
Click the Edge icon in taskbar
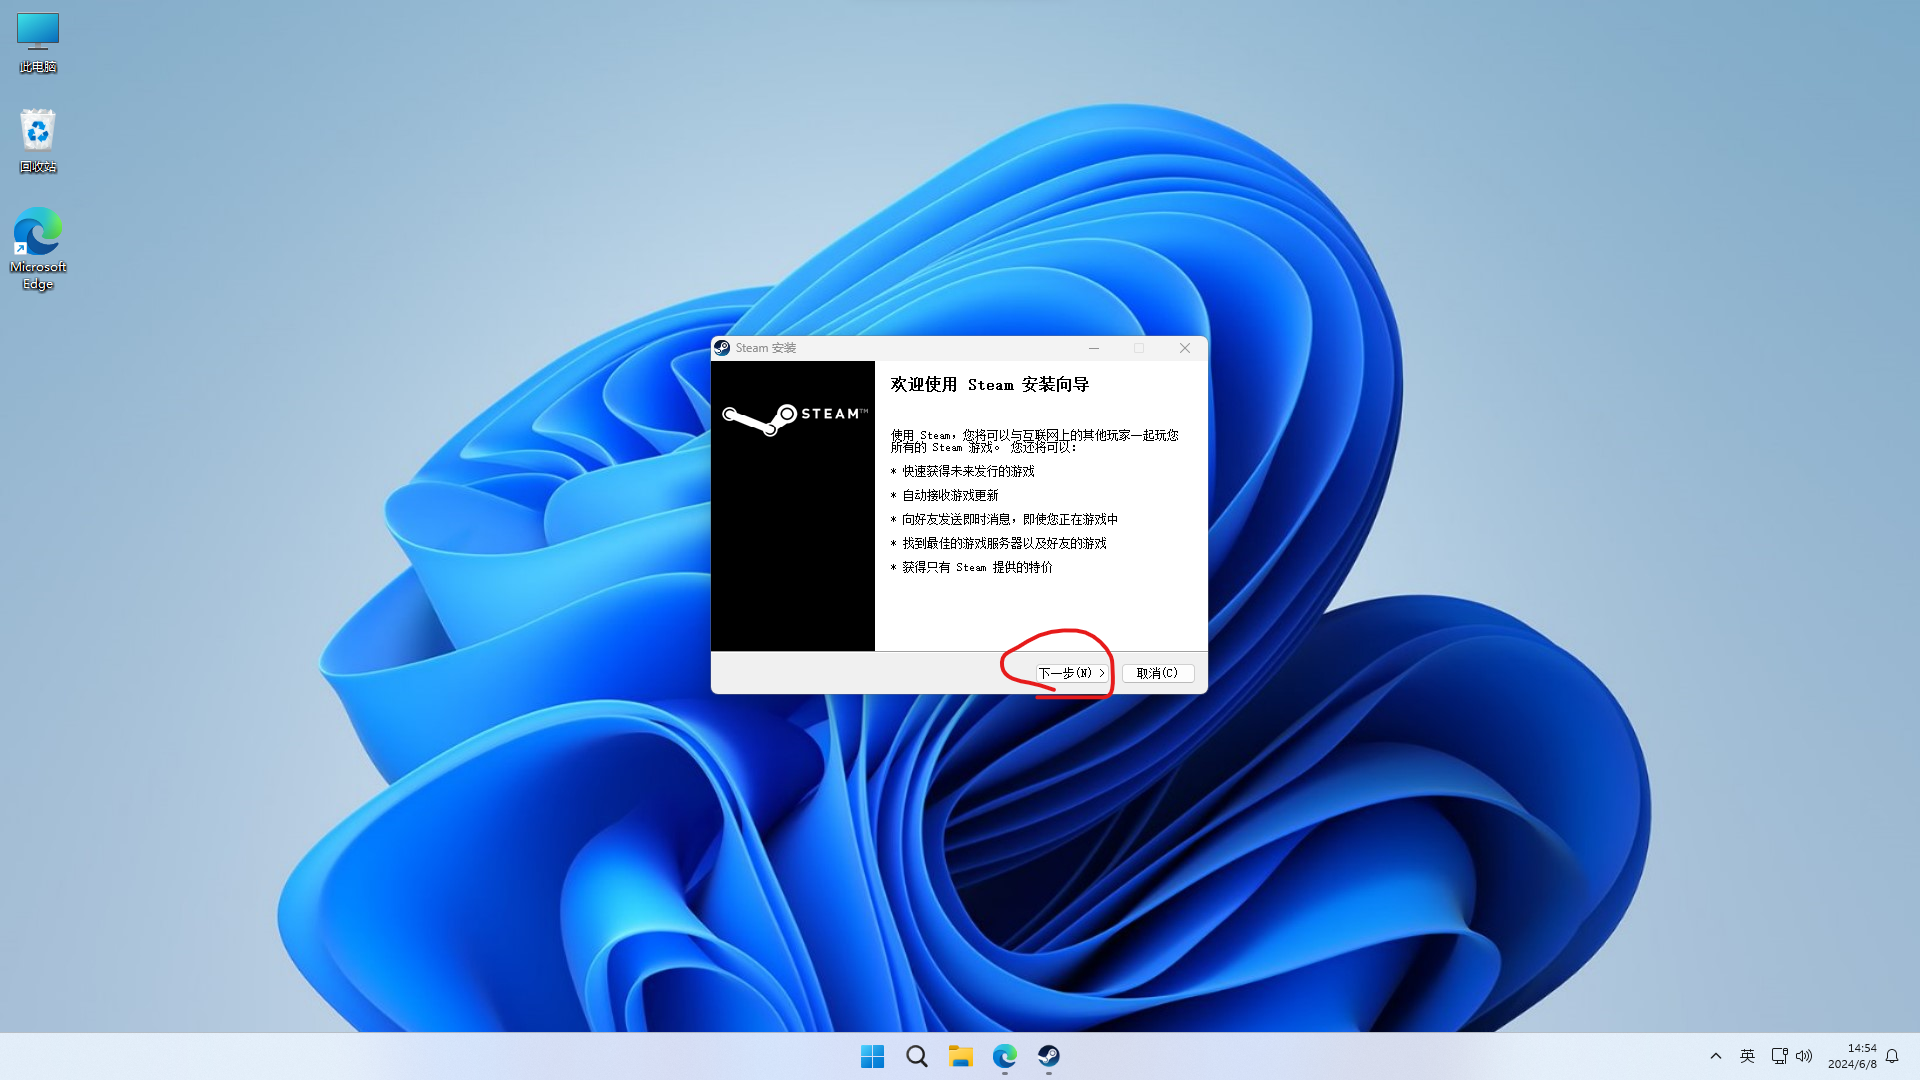tap(1004, 1056)
